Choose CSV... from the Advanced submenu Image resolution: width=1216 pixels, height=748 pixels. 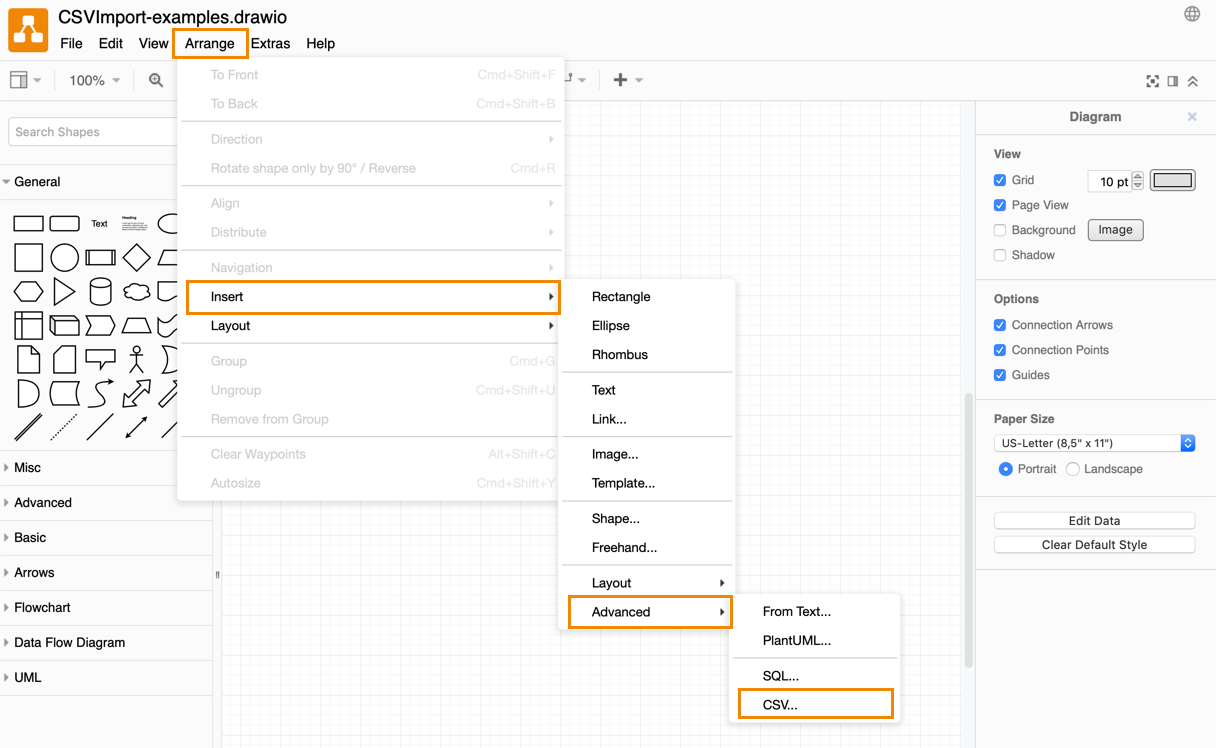(815, 704)
